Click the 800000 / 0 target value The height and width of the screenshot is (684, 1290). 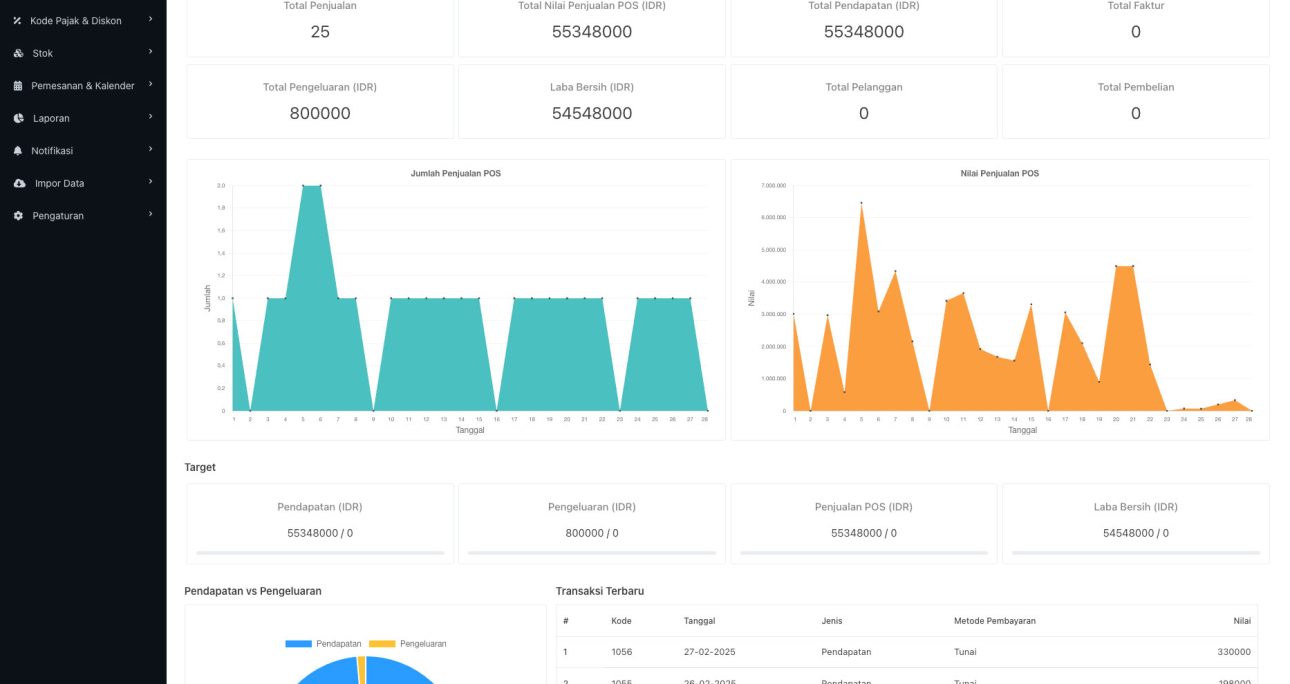pyautogui.click(x=592, y=533)
